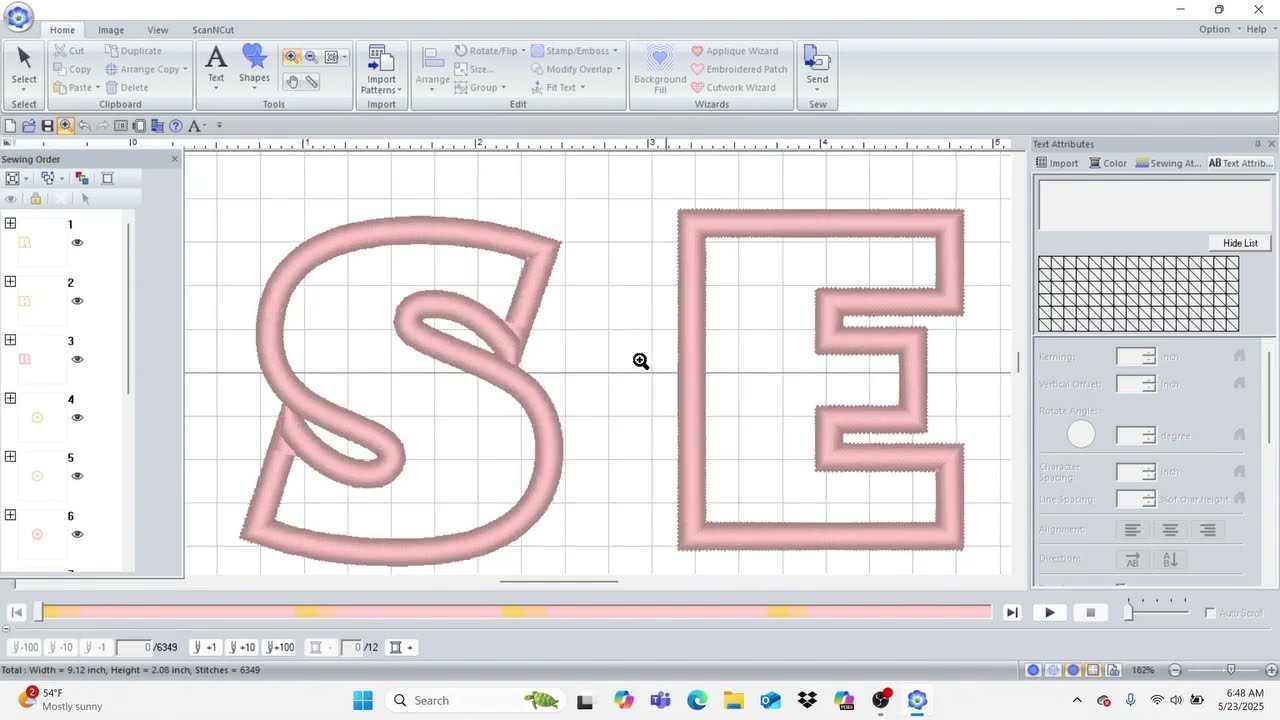Viewport: 1280px width, 720px height.
Task: Advance simulation by +1 stitch
Action: pyautogui.click(x=205, y=647)
